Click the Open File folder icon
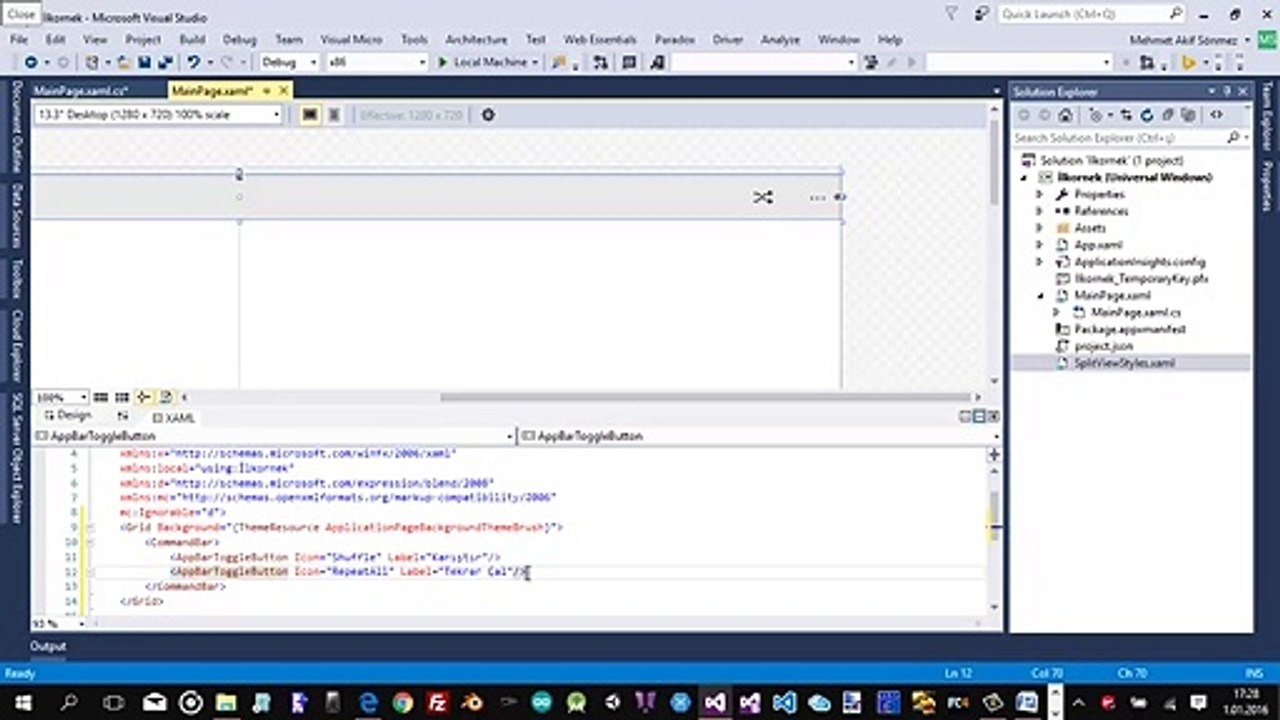Image resolution: width=1280 pixels, height=720 pixels. [125, 62]
